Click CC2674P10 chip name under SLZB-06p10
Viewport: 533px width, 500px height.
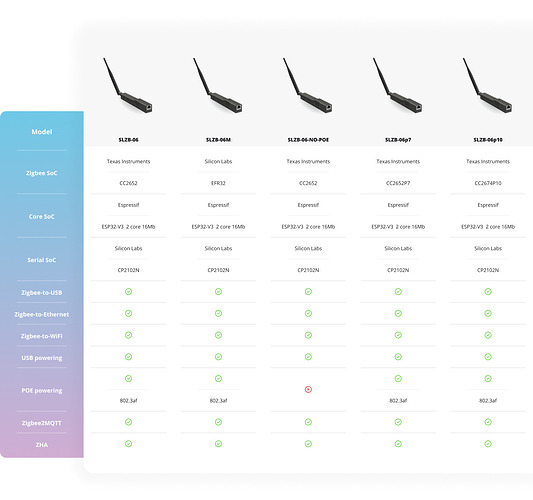tap(488, 183)
